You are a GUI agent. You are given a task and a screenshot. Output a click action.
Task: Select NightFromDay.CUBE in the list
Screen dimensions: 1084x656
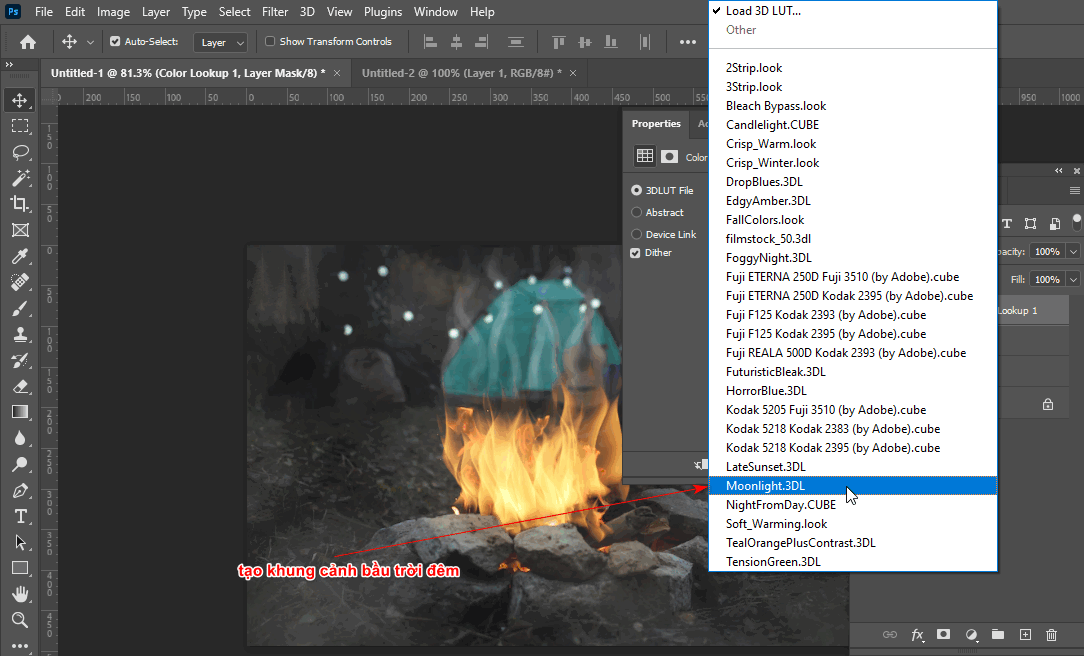779,504
